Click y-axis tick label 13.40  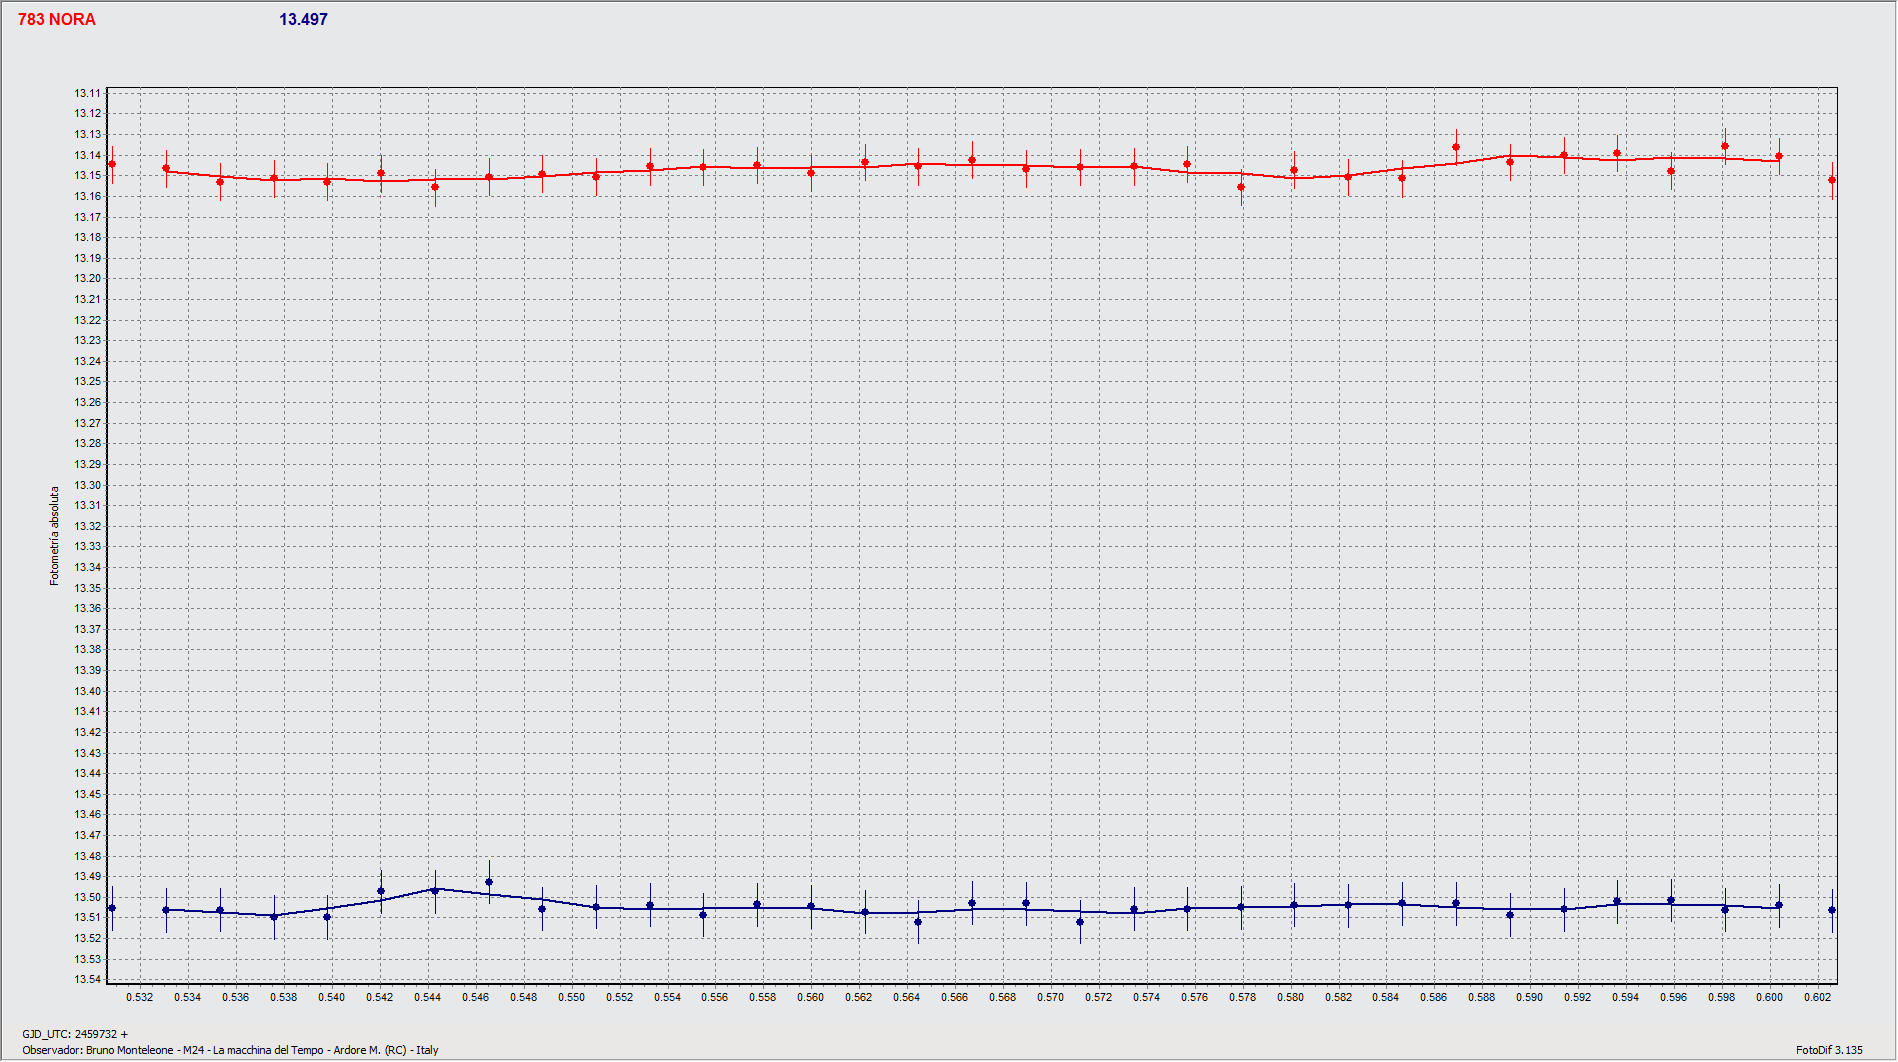pos(87,691)
